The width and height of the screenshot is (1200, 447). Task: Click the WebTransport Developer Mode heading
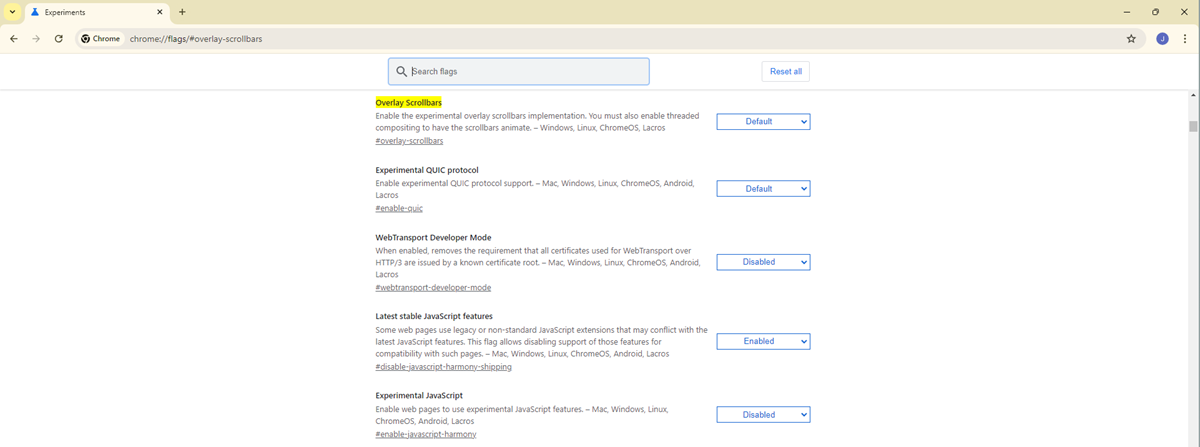(433, 237)
